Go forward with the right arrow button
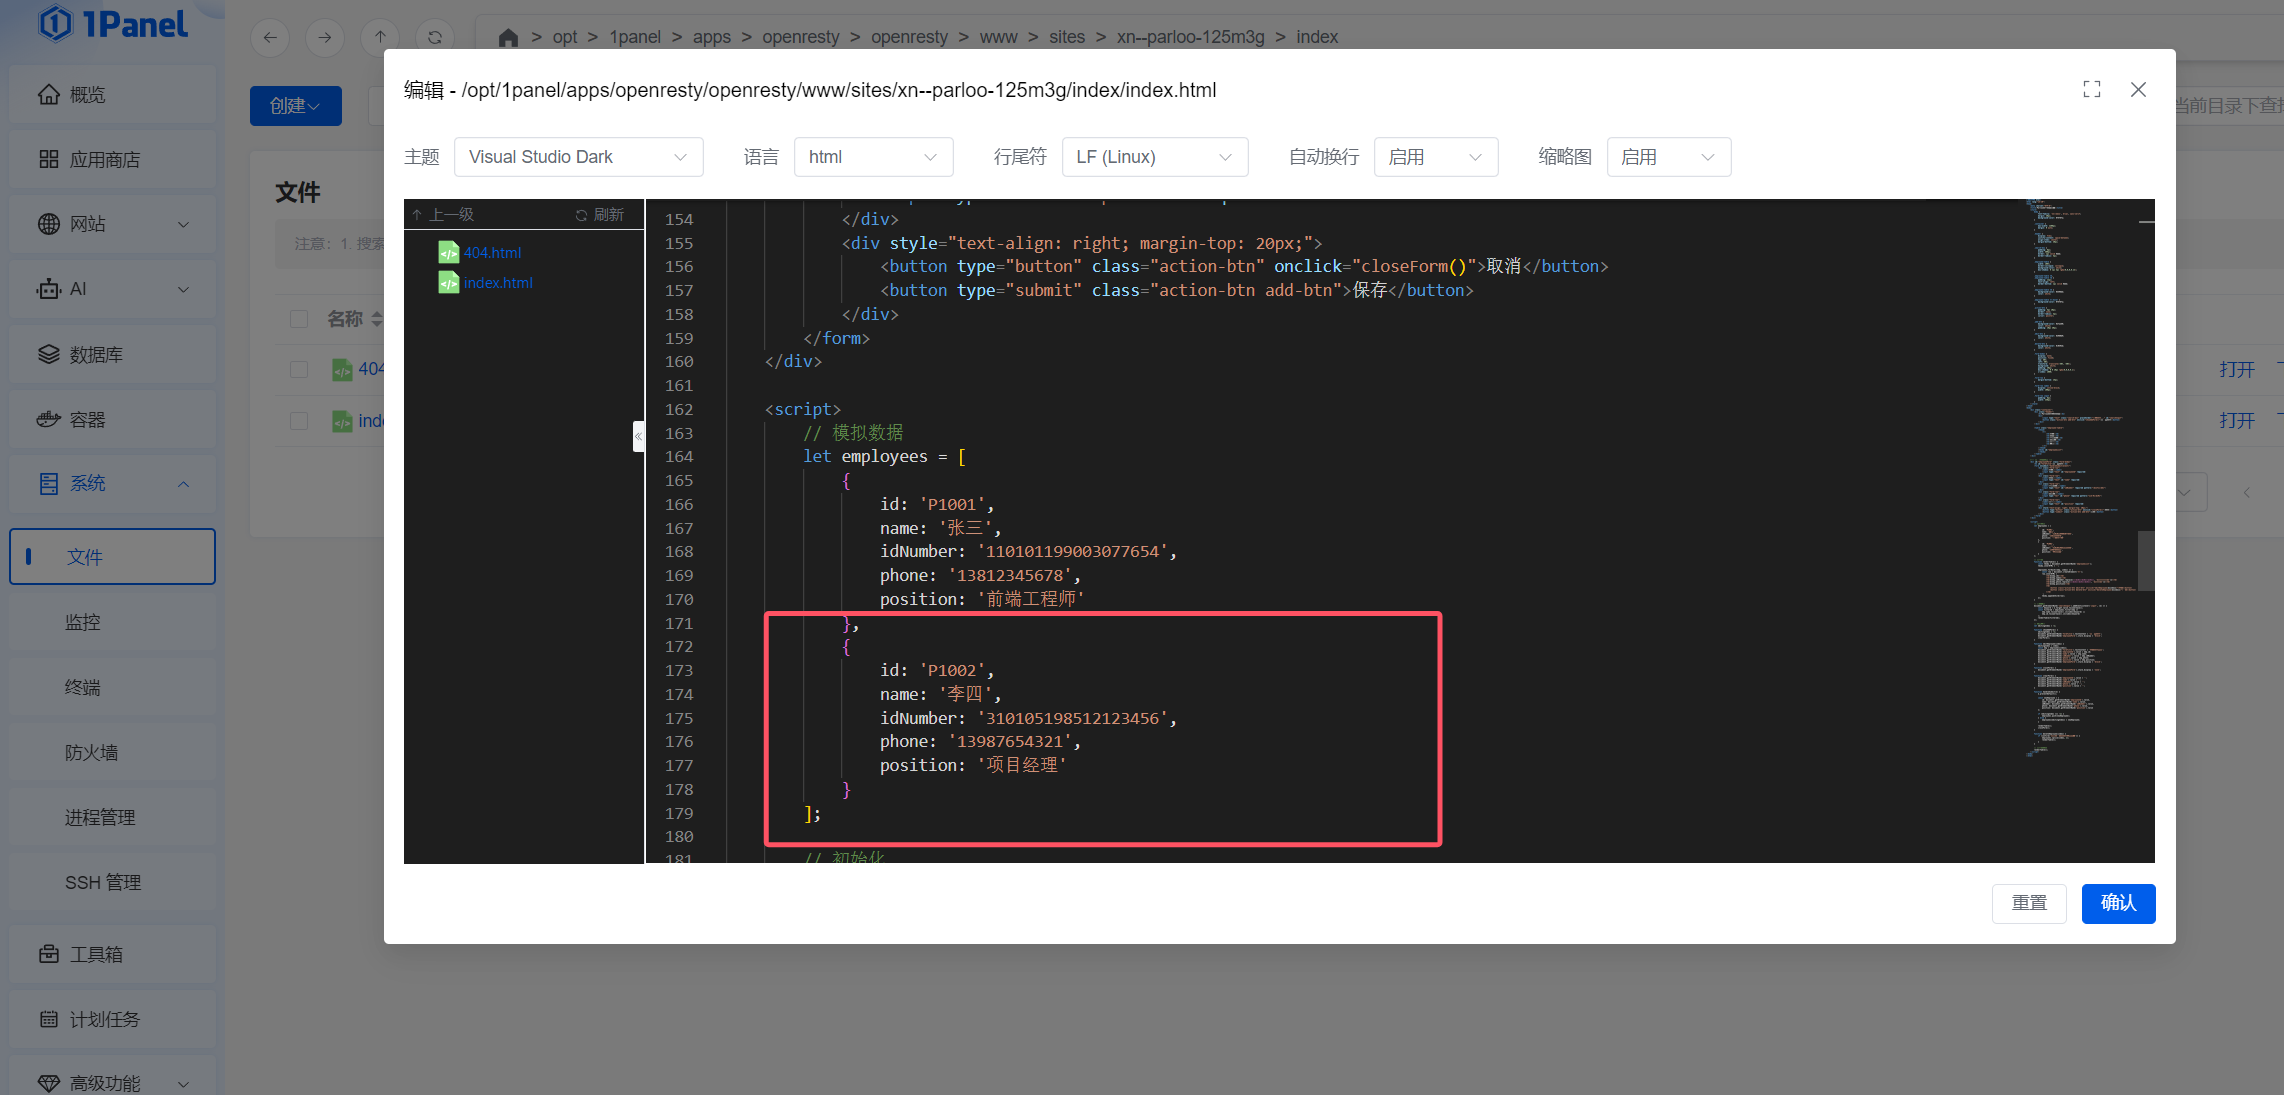 tap(325, 37)
